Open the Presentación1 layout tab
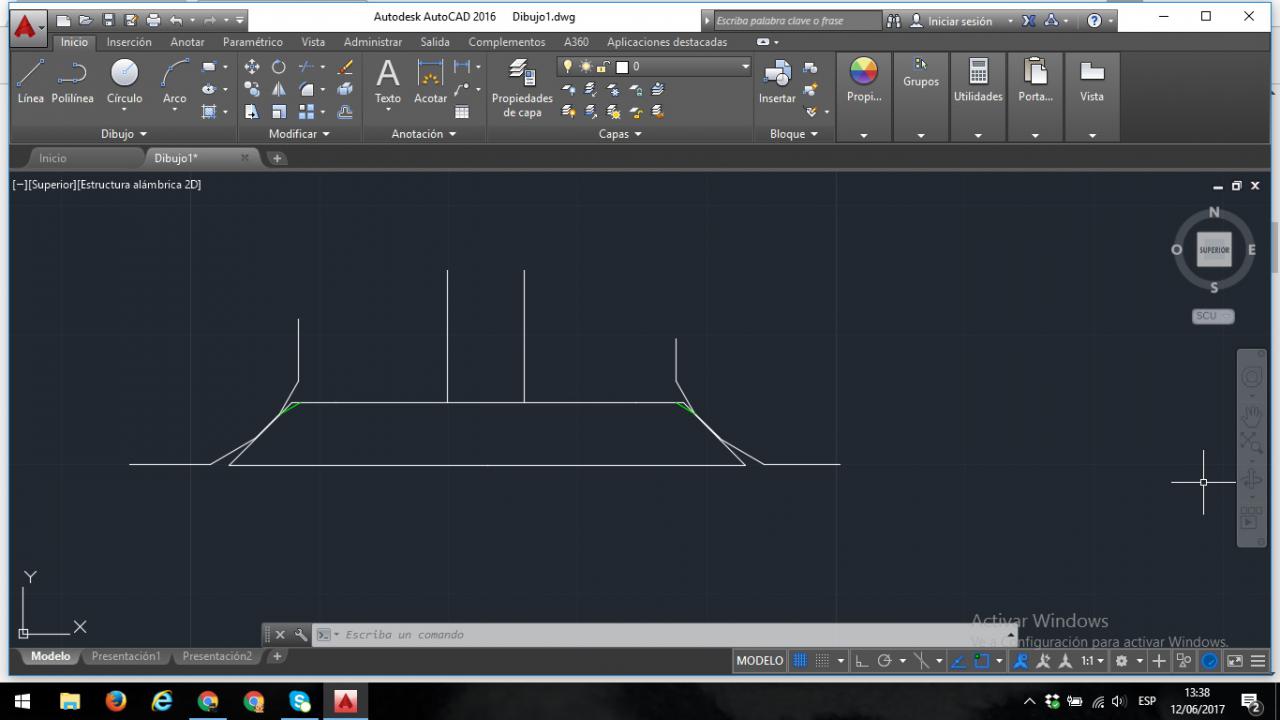This screenshot has width=1280, height=720. [125, 657]
